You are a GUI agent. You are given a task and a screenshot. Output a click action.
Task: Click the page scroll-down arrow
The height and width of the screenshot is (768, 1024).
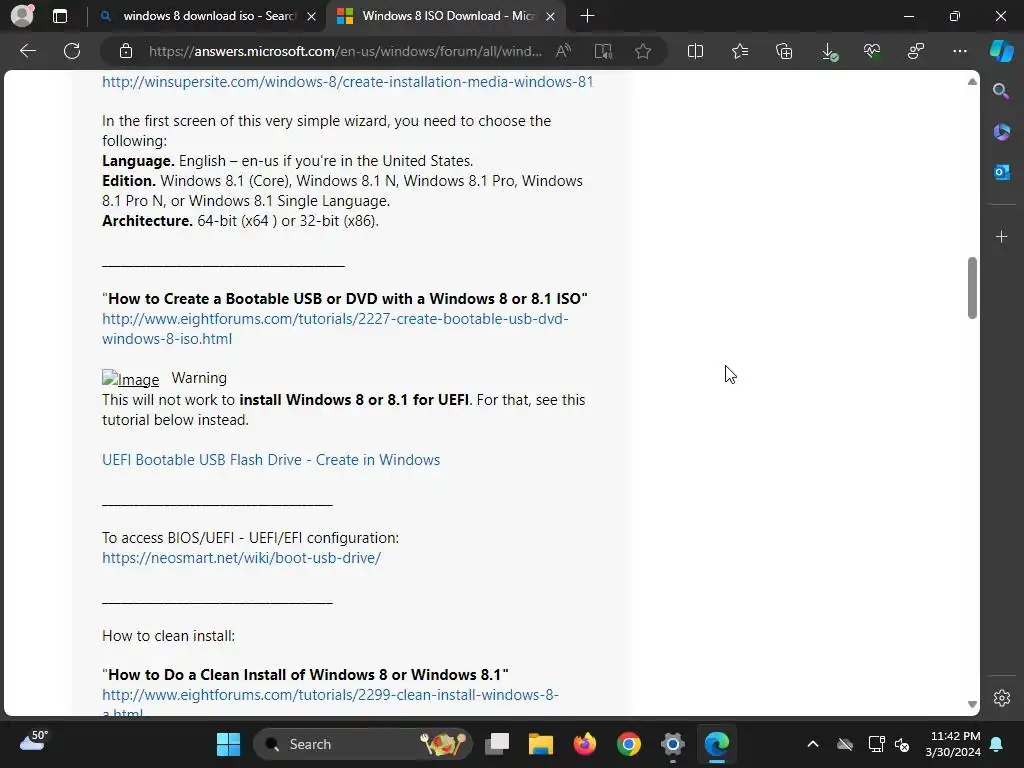pyautogui.click(x=972, y=704)
